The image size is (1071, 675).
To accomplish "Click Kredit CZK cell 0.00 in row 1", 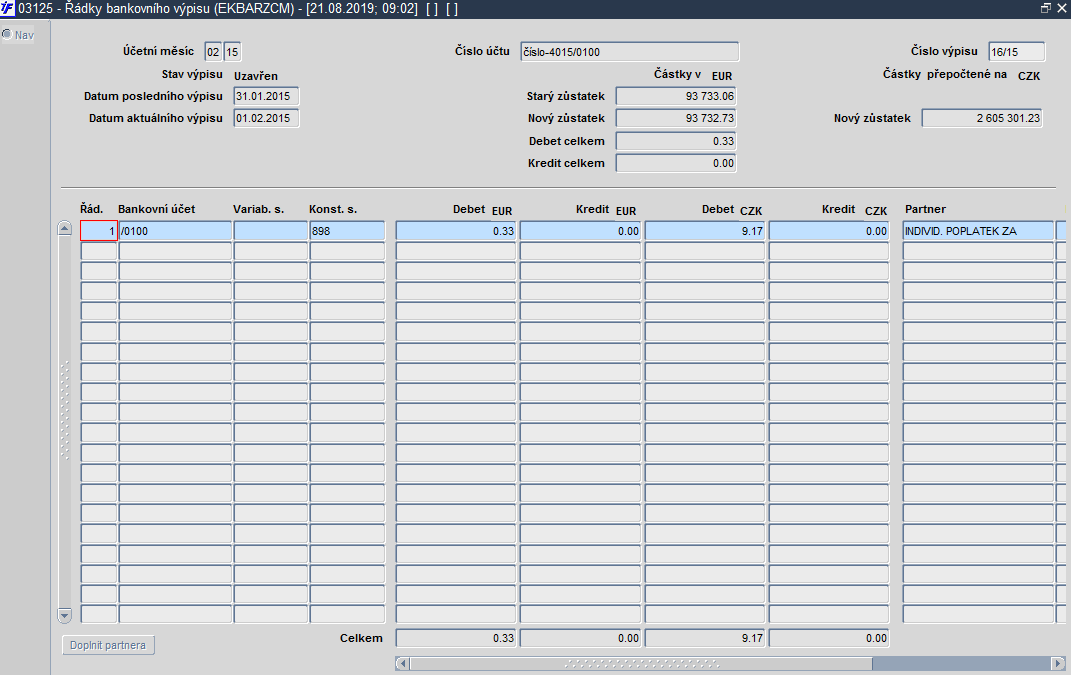I will coord(829,231).
